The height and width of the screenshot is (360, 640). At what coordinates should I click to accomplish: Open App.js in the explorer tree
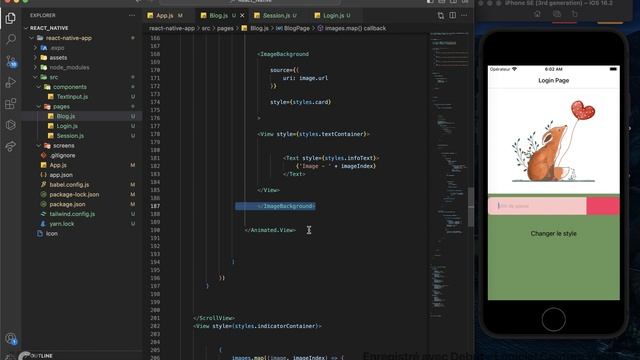pos(58,165)
